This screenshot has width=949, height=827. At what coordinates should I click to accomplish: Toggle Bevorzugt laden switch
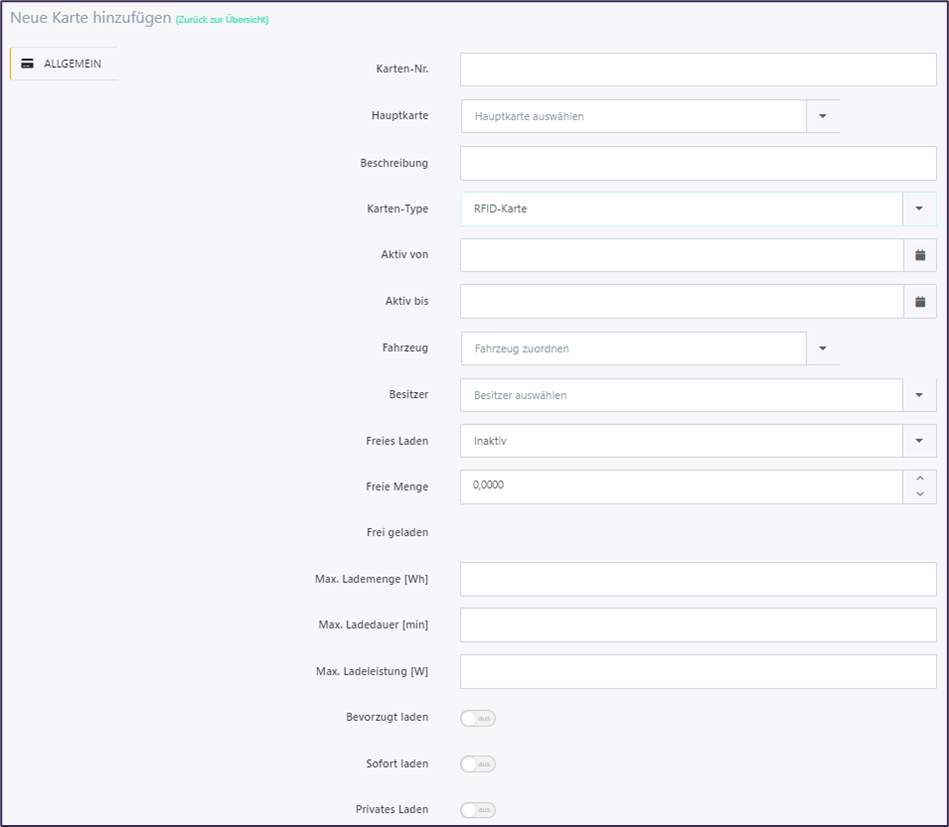point(478,718)
